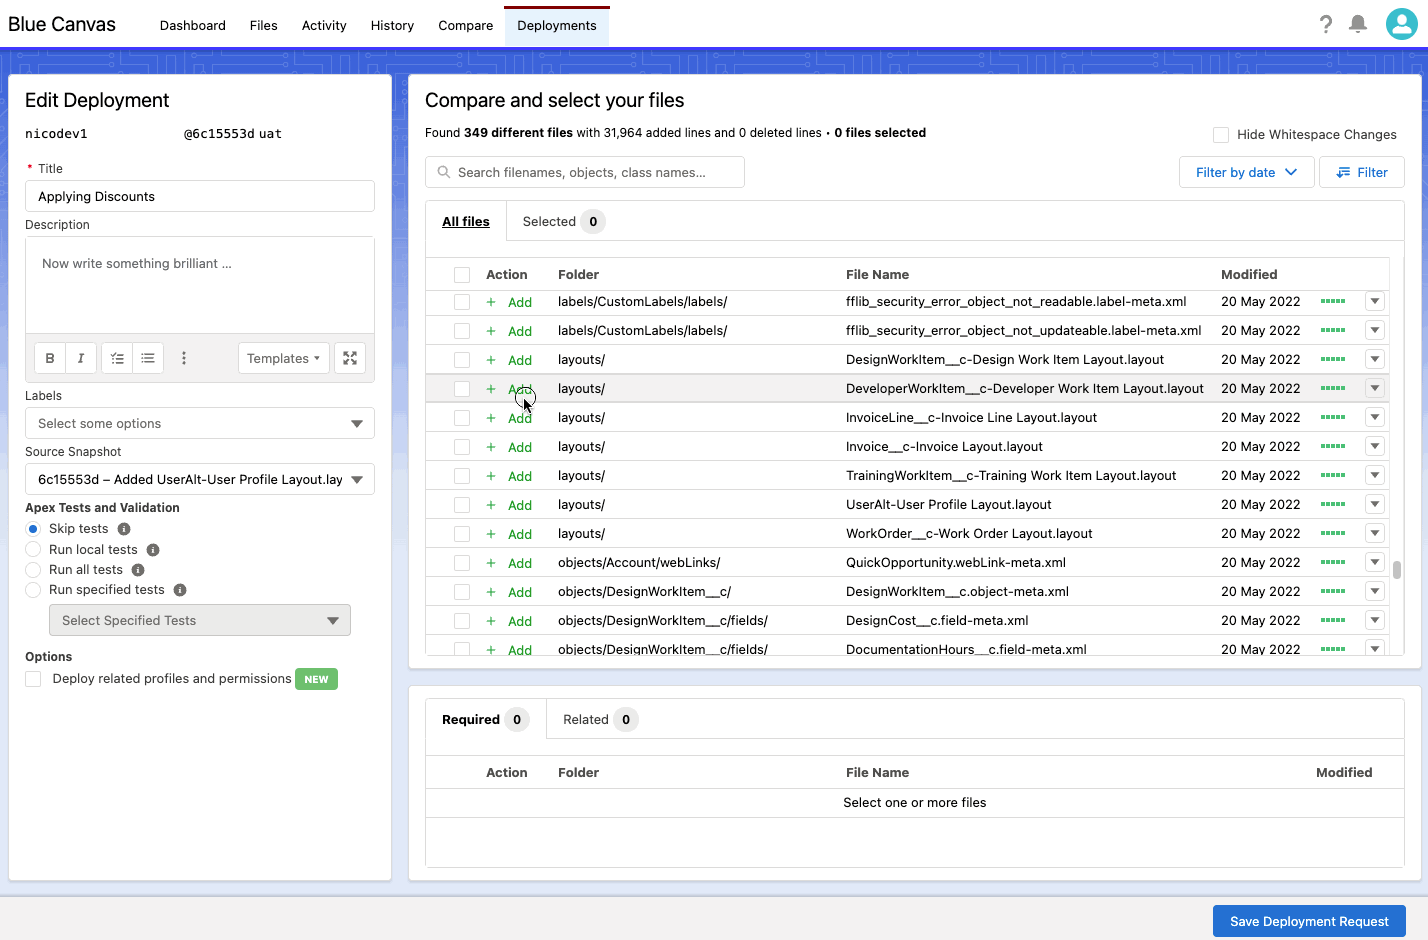Open the Templates dropdown
This screenshot has height=940, width=1428.
coord(283,357)
